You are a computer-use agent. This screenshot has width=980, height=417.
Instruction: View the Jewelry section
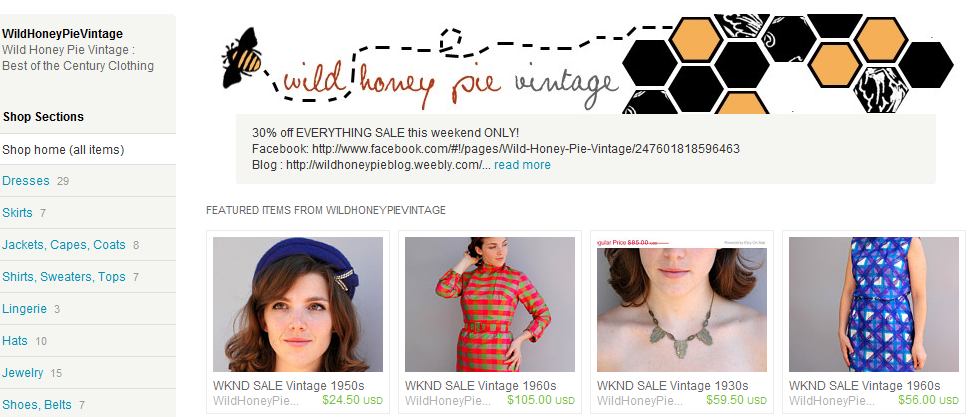pyautogui.click(x=22, y=373)
